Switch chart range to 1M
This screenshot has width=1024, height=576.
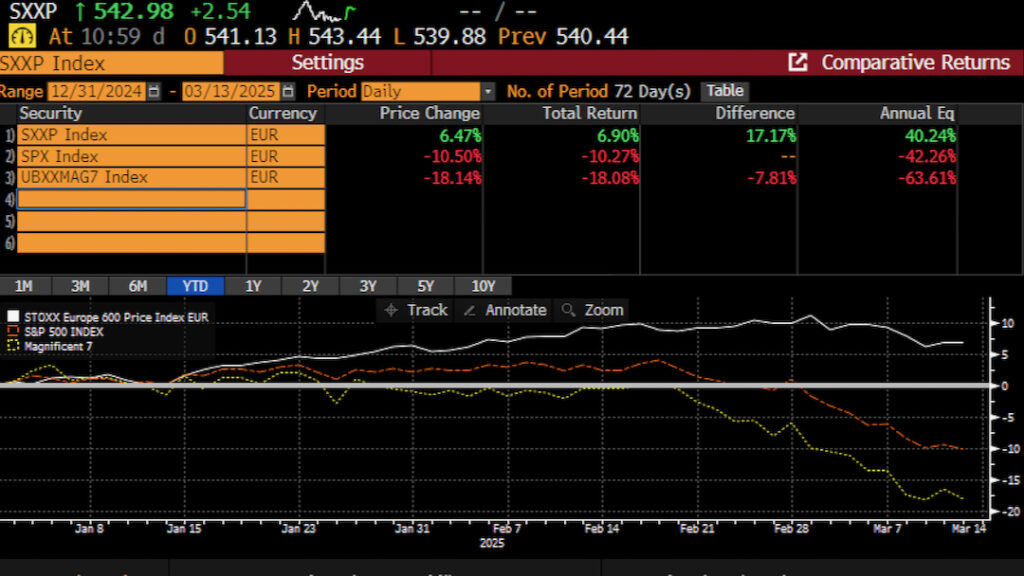(x=24, y=286)
